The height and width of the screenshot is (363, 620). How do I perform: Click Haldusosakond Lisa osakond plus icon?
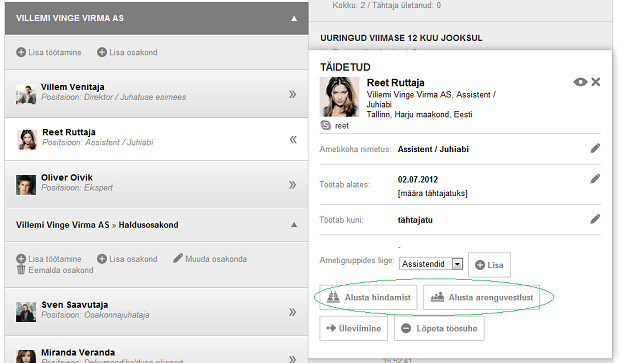click(102, 259)
